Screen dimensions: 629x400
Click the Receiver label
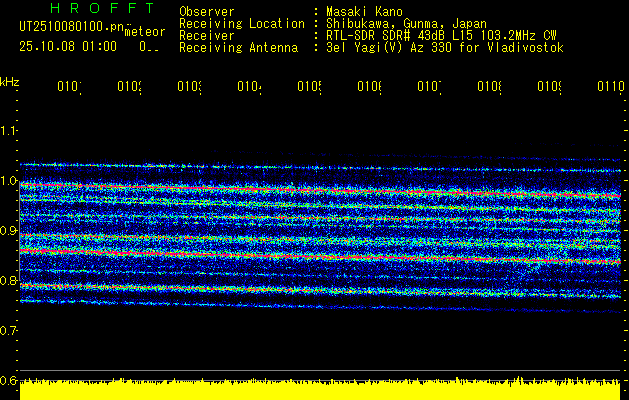pos(207,36)
